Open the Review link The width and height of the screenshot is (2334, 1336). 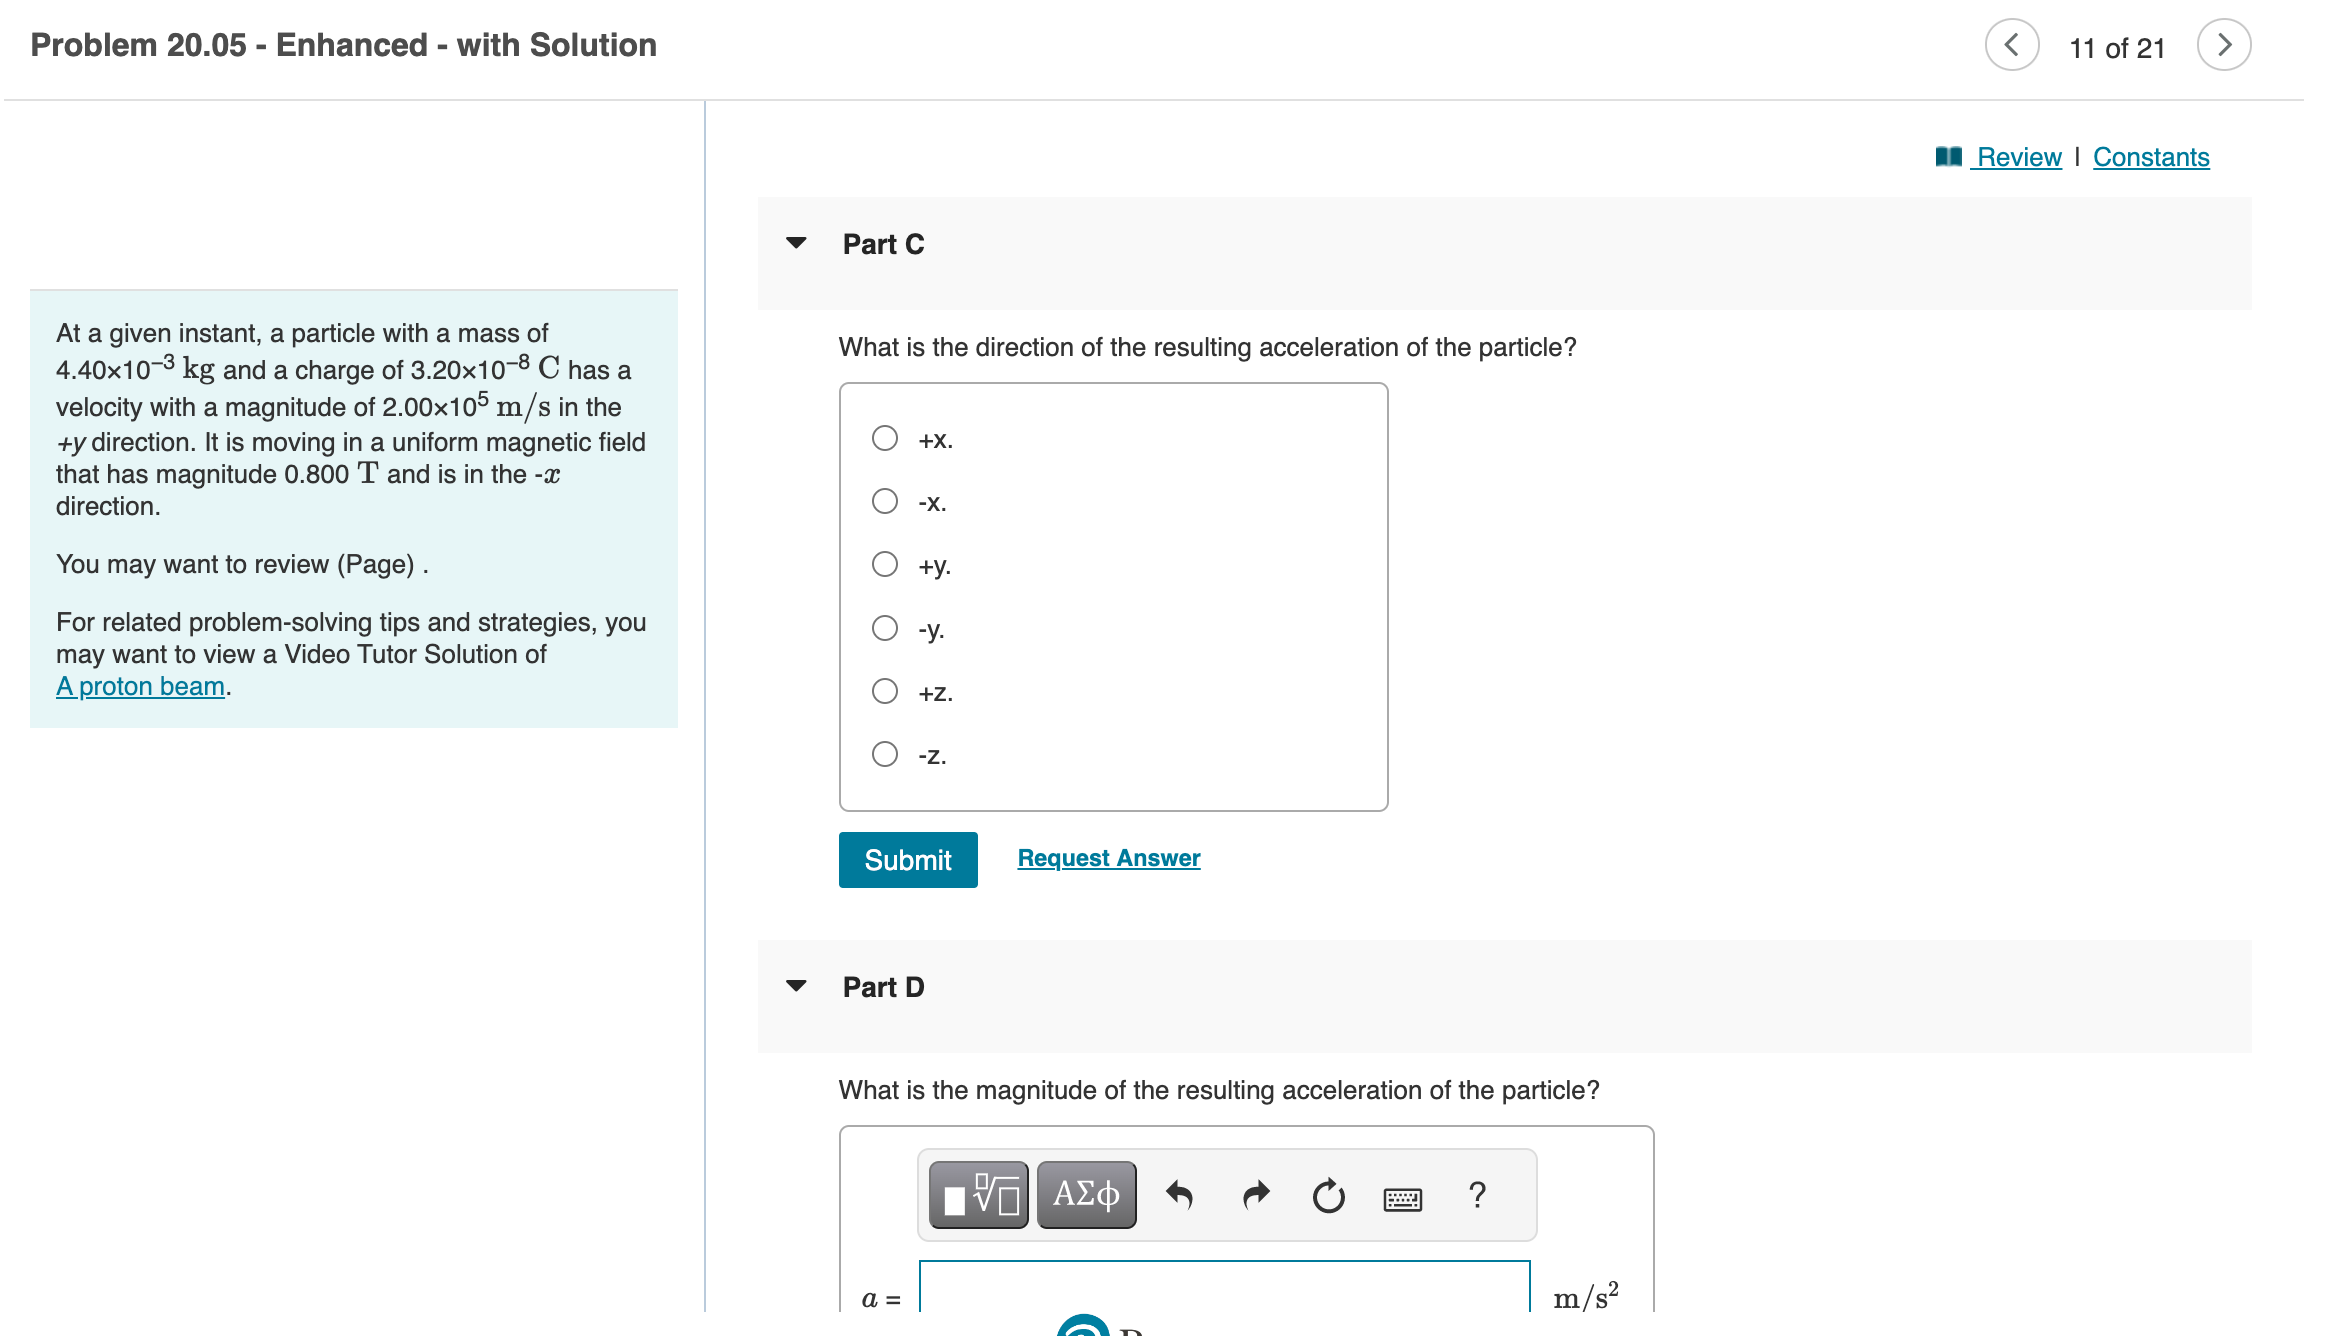pyautogui.click(x=2018, y=156)
